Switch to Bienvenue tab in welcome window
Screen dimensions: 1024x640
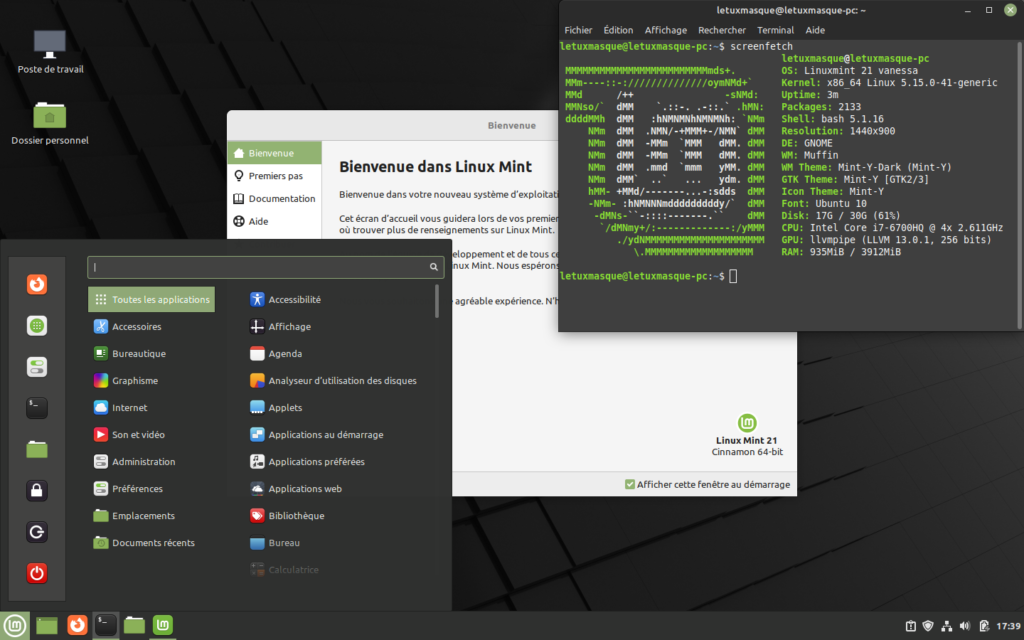point(274,153)
